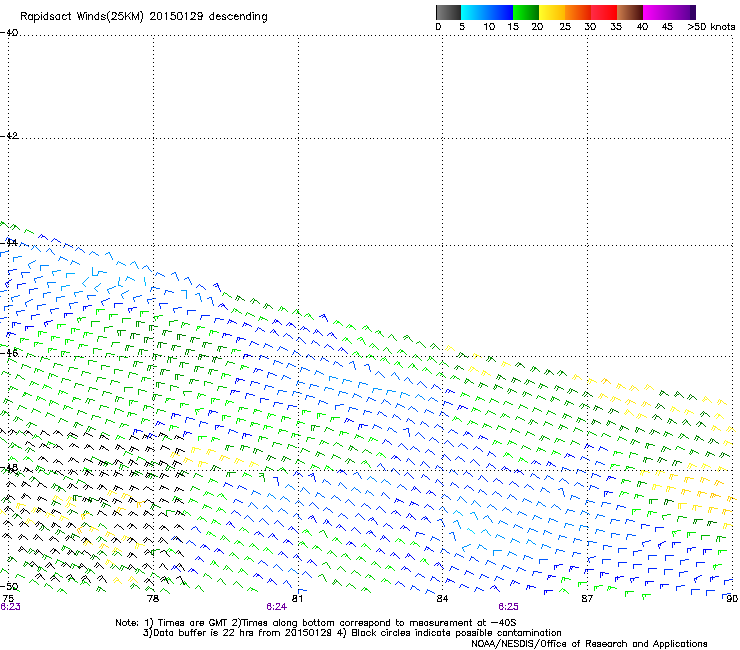Click the '25' label under the color bar
This screenshot has height=650, width=740.
[x=565, y=27]
